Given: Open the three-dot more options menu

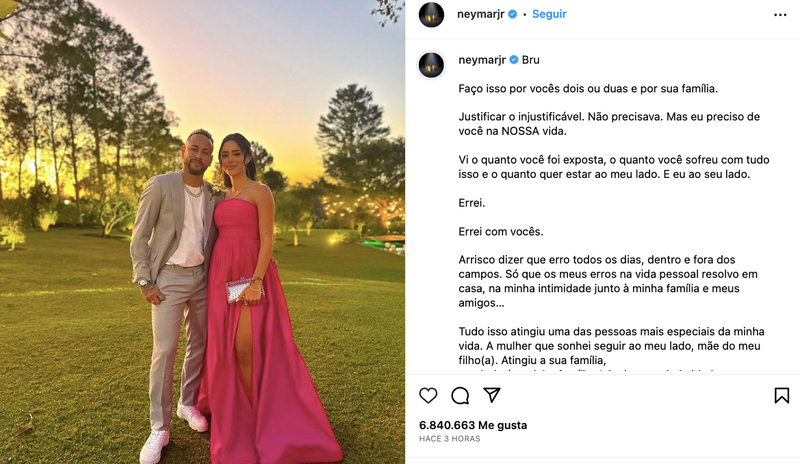Looking at the screenshot, I should click(780, 15).
